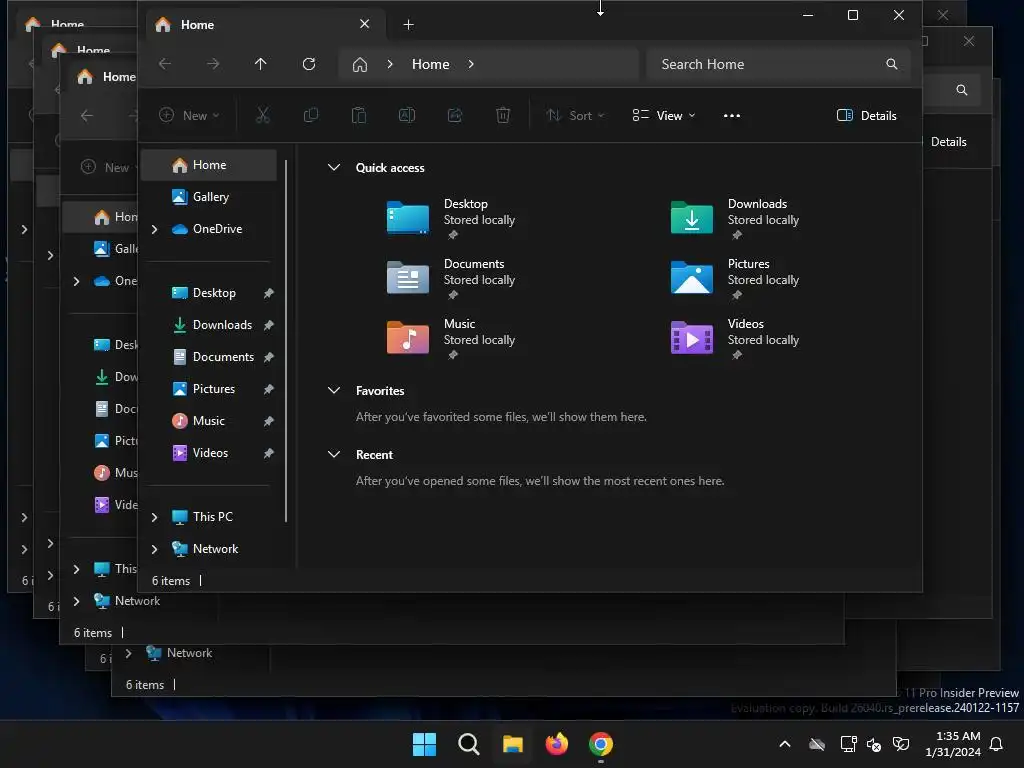
Task: Close the Home tab
Action: (x=364, y=24)
